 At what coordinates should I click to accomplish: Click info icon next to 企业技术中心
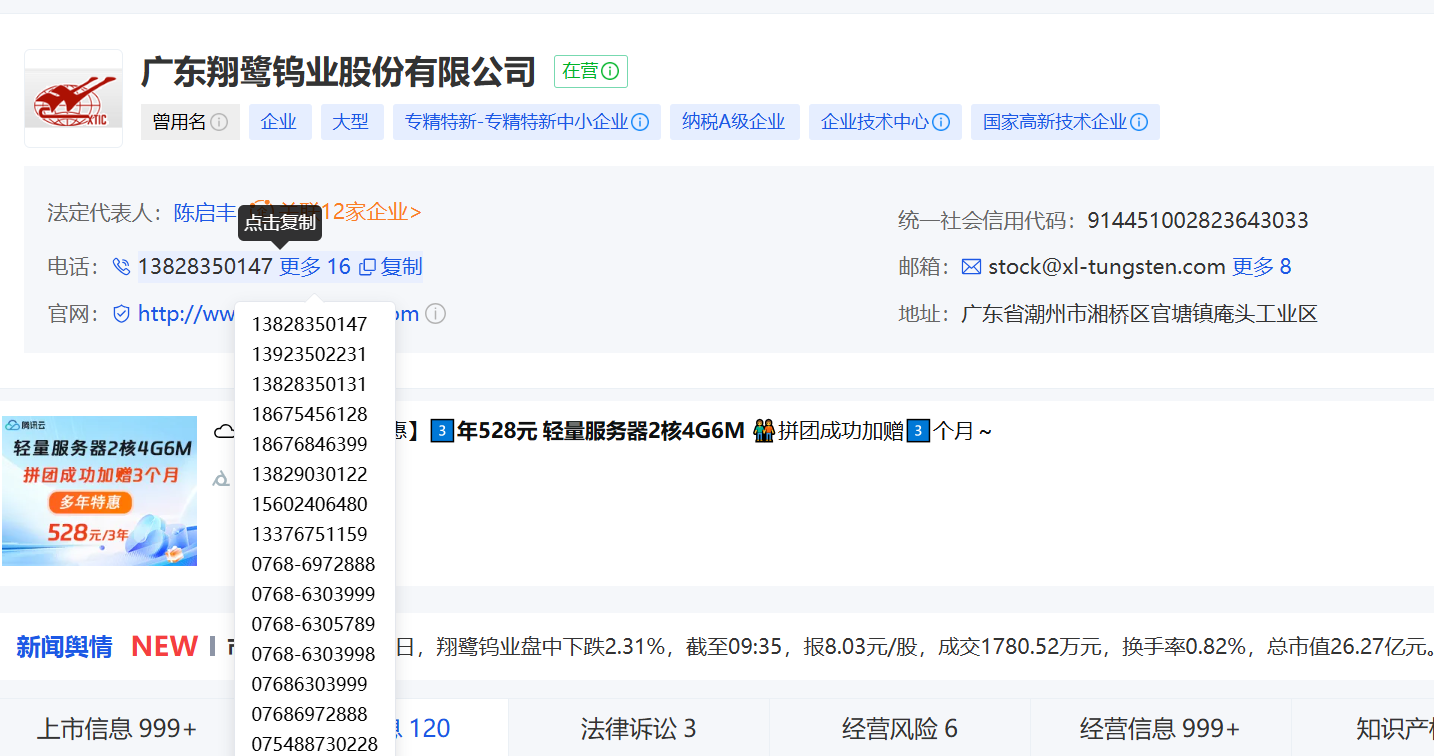coord(941,122)
